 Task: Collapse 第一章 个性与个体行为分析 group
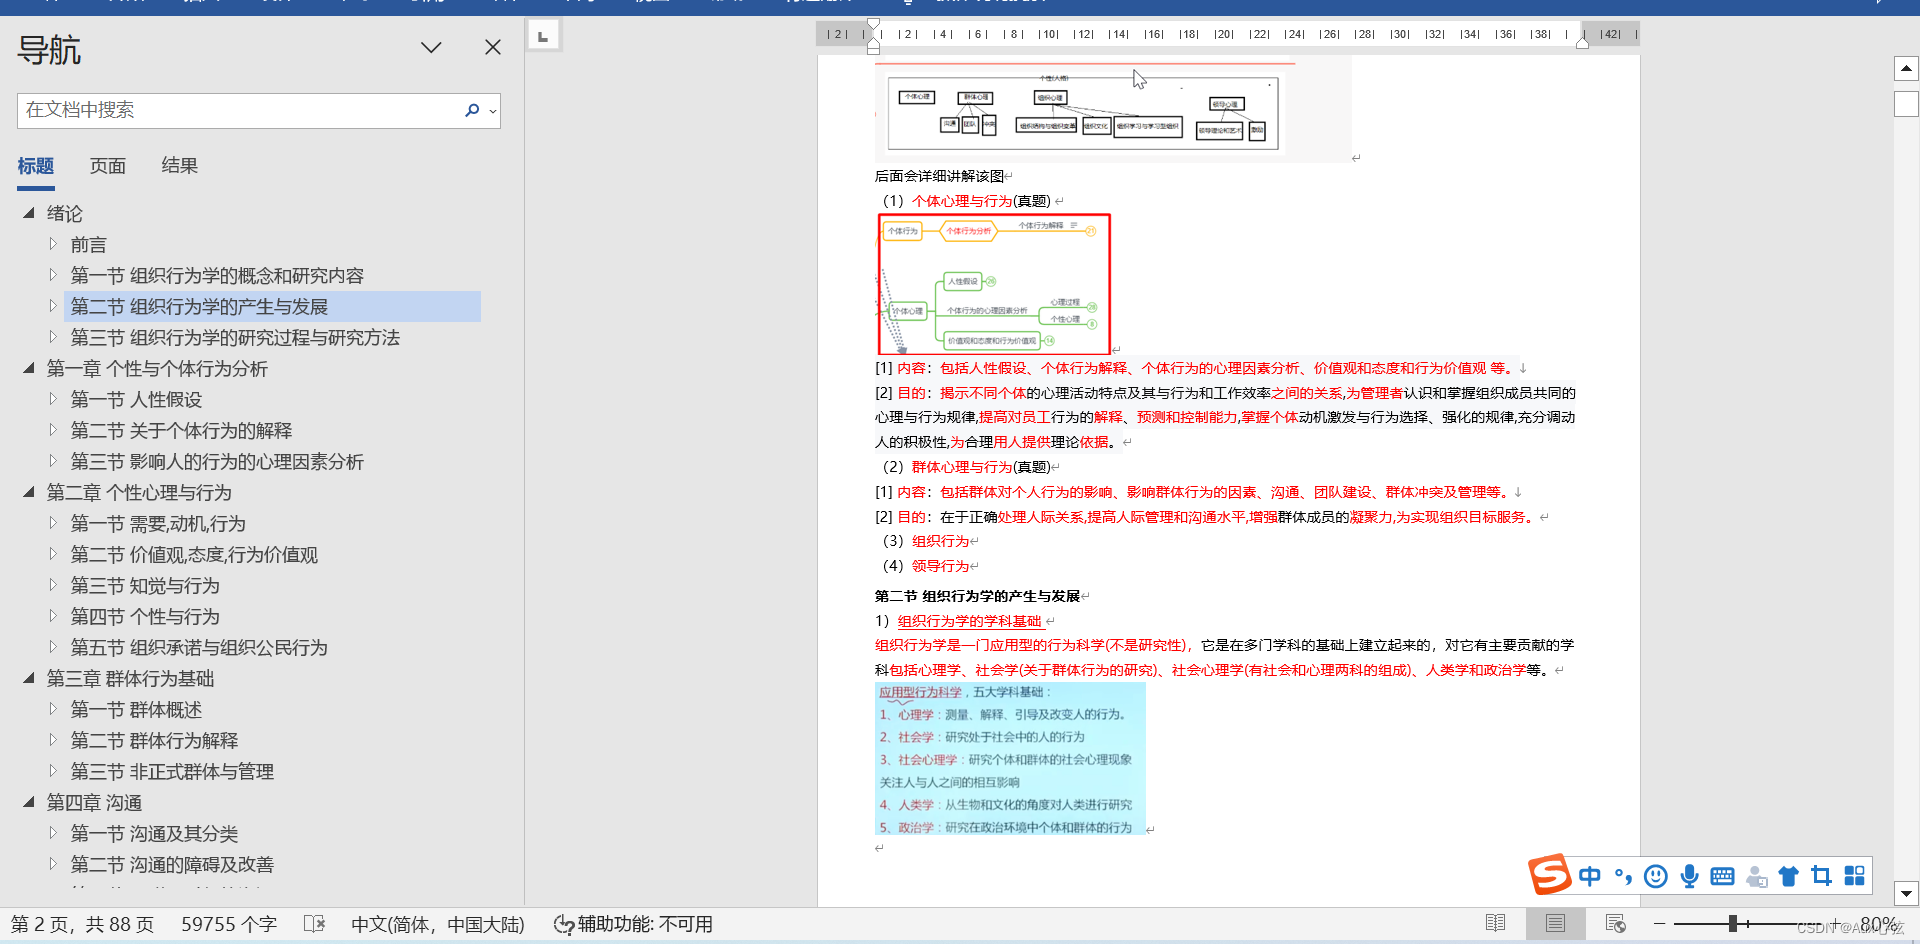pos(29,368)
